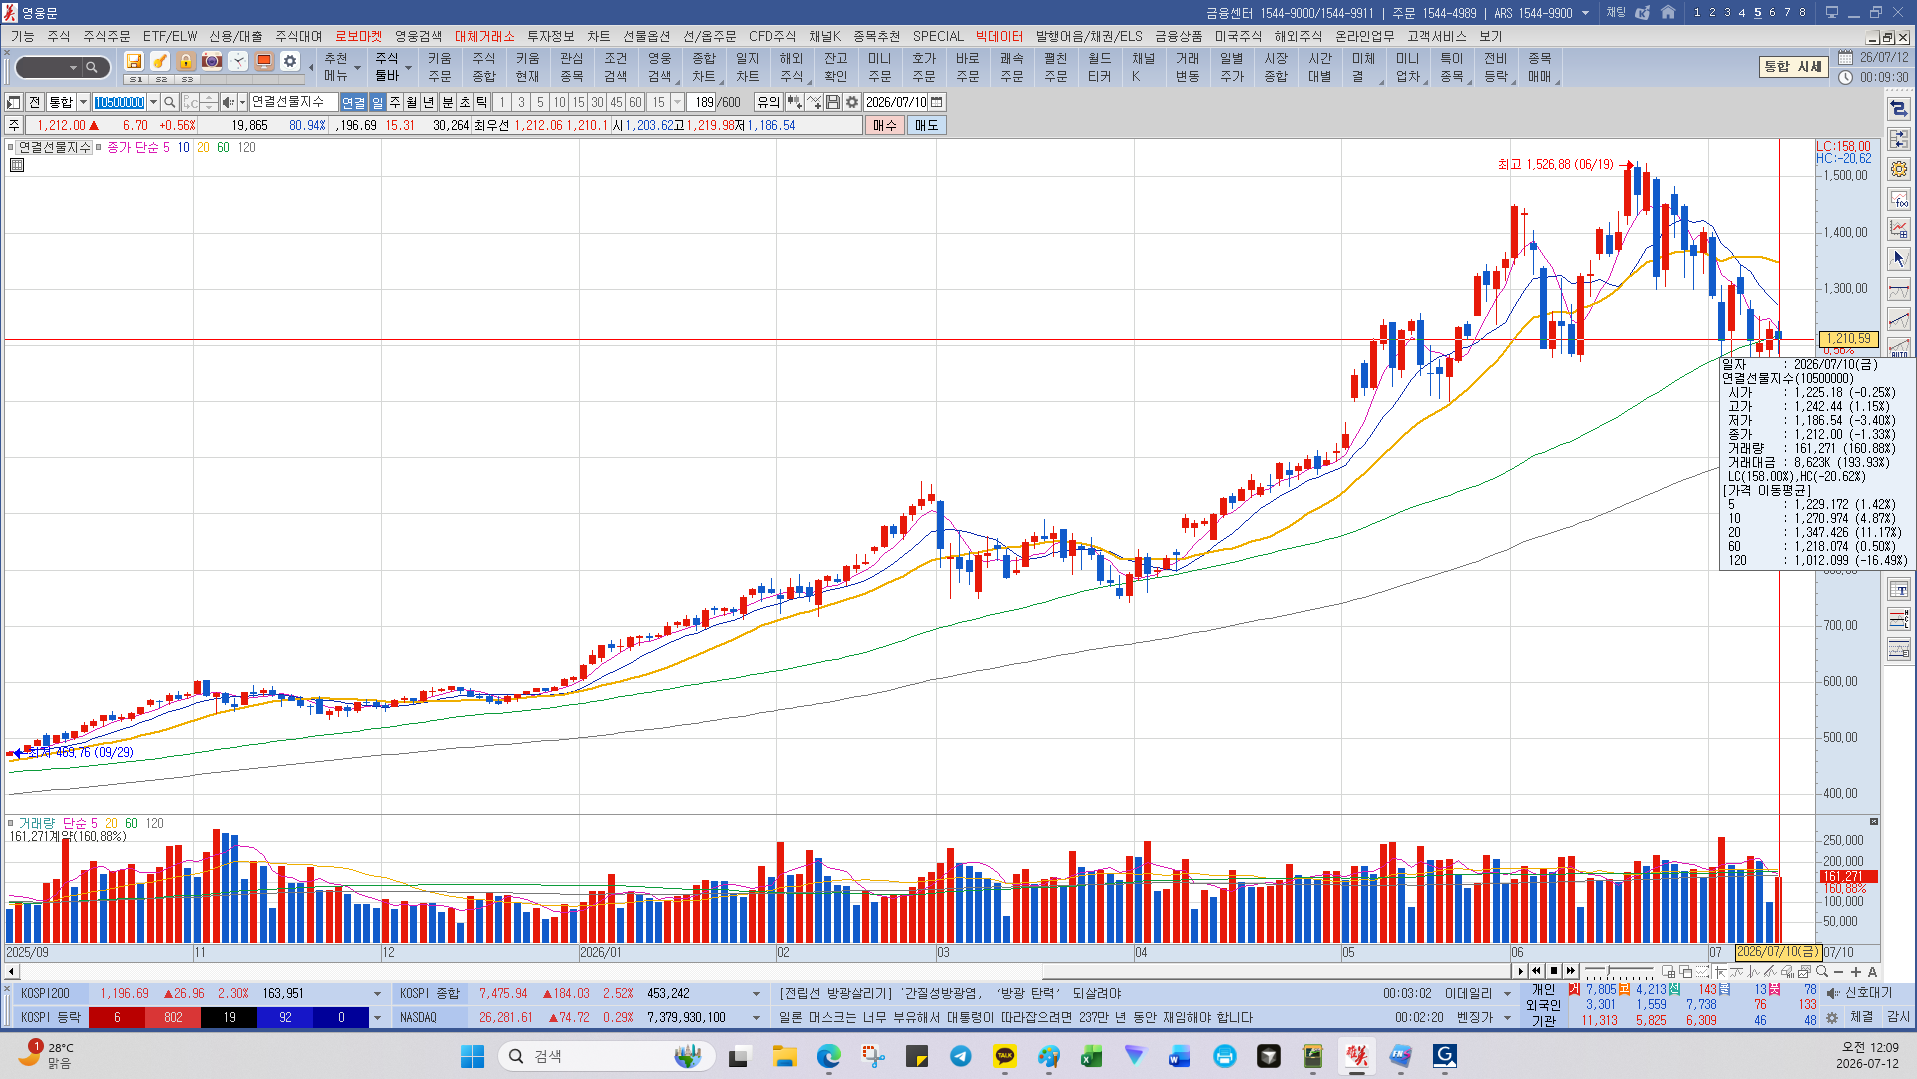Image resolution: width=1917 pixels, height=1079 pixels.
Task: Toggle the 월 monthly period button
Action: 412,102
